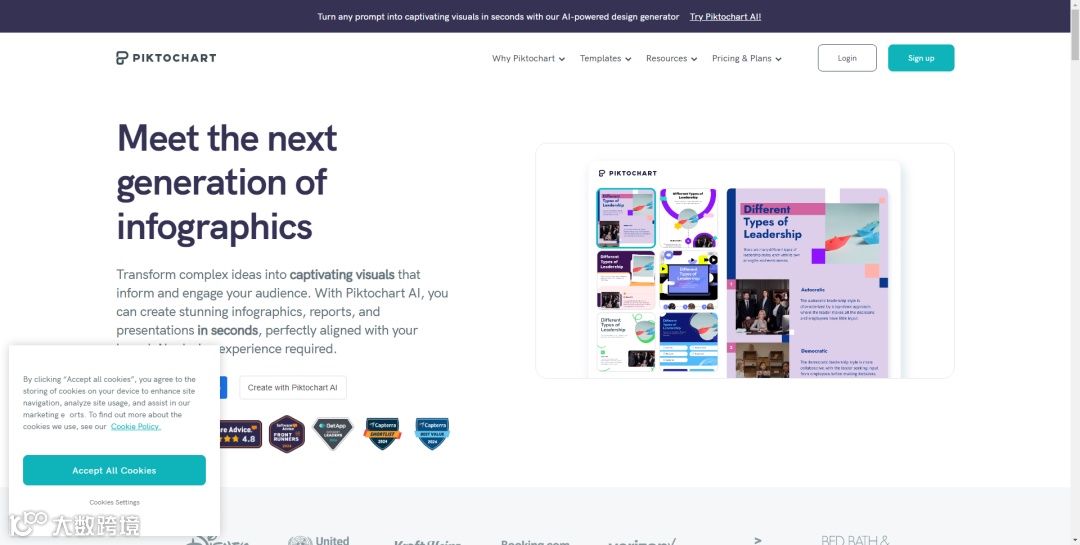1080x545 pixels.
Task: Select the teal-outlined lavender leadership thumbnail
Action: click(x=626, y=218)
